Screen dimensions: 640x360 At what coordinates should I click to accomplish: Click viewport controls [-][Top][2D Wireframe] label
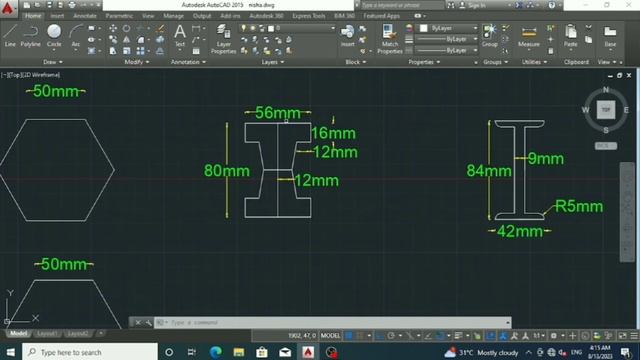pyautogui.click(x=31, y=75)
